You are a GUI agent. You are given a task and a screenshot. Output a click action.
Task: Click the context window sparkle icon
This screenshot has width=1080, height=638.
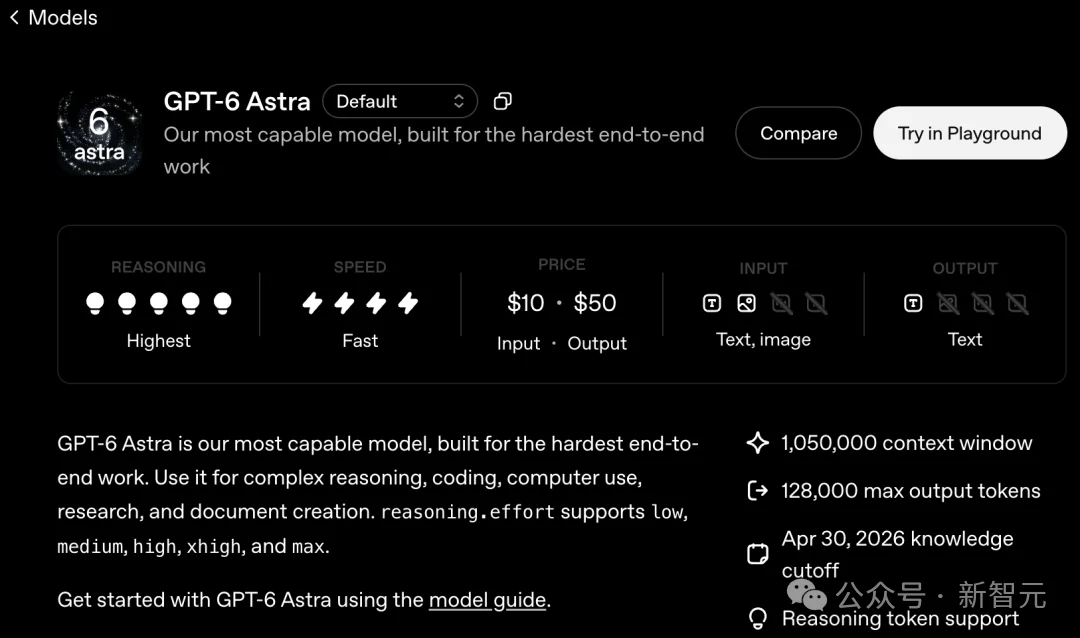coord(758,442)
